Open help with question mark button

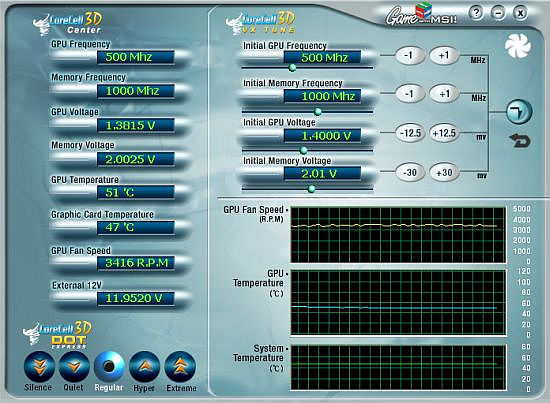(476, 13)
